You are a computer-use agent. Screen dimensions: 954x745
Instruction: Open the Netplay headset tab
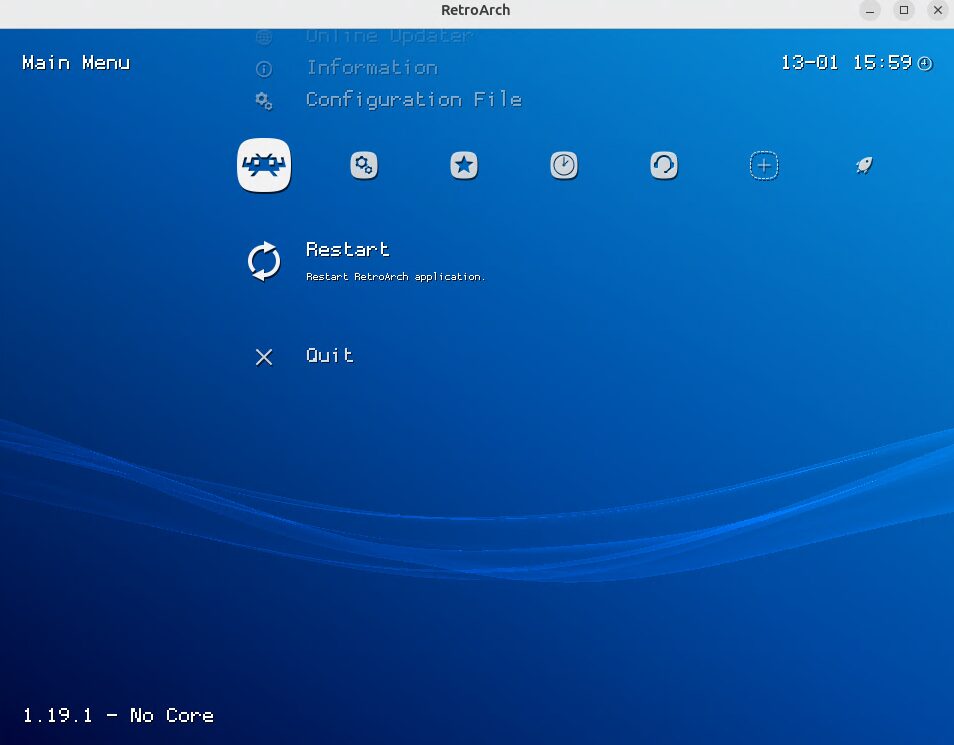click(664, 165)
